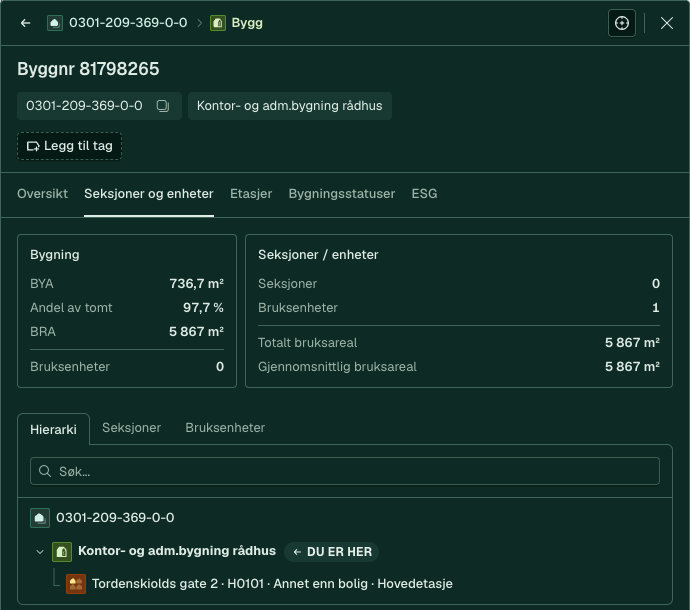Collapse the Kontor- og adm.bygning rådhus node
690x610 pixels.
(x=40, y=551)
